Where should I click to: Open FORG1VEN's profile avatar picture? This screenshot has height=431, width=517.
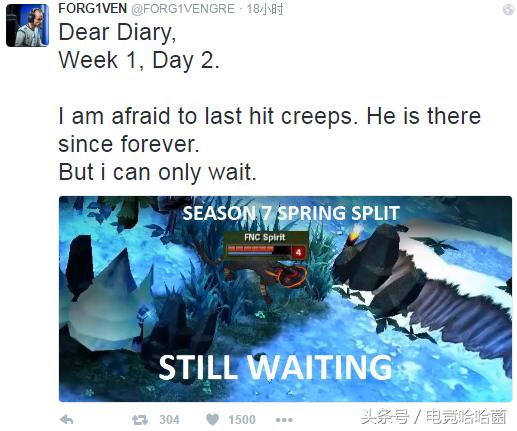click(27, 25)
